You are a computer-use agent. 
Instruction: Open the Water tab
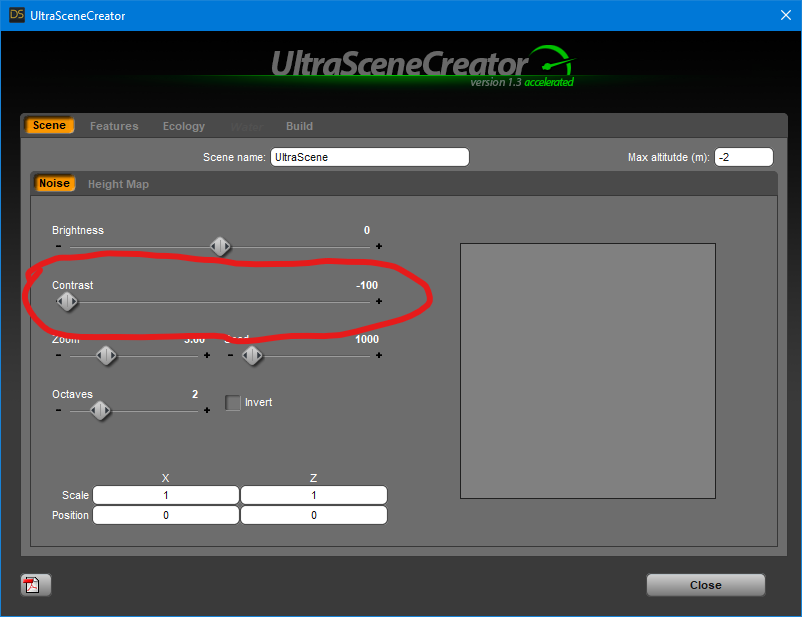[x=247, y=126]
